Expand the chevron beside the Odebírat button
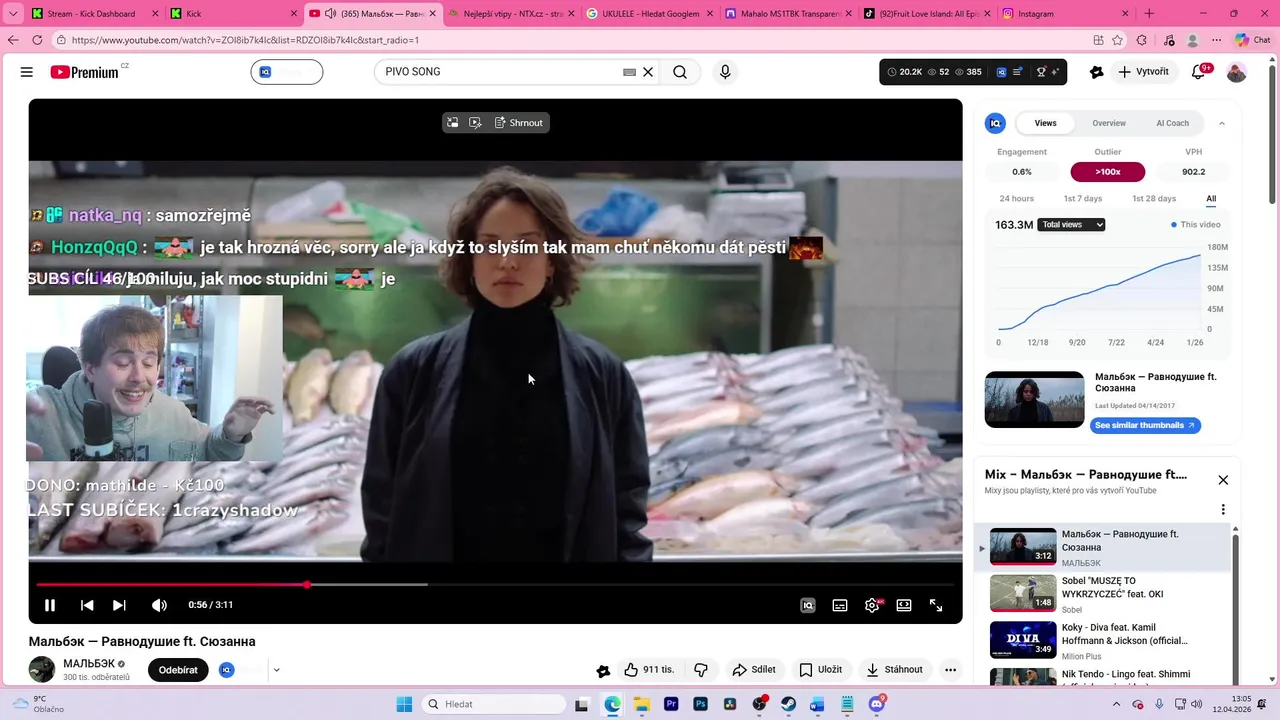Screen dimensions: 1280x720 point(276,670)
